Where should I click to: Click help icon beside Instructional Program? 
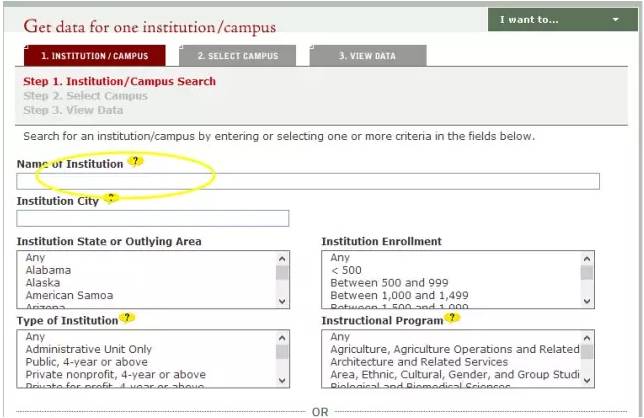tap(452, 317)
